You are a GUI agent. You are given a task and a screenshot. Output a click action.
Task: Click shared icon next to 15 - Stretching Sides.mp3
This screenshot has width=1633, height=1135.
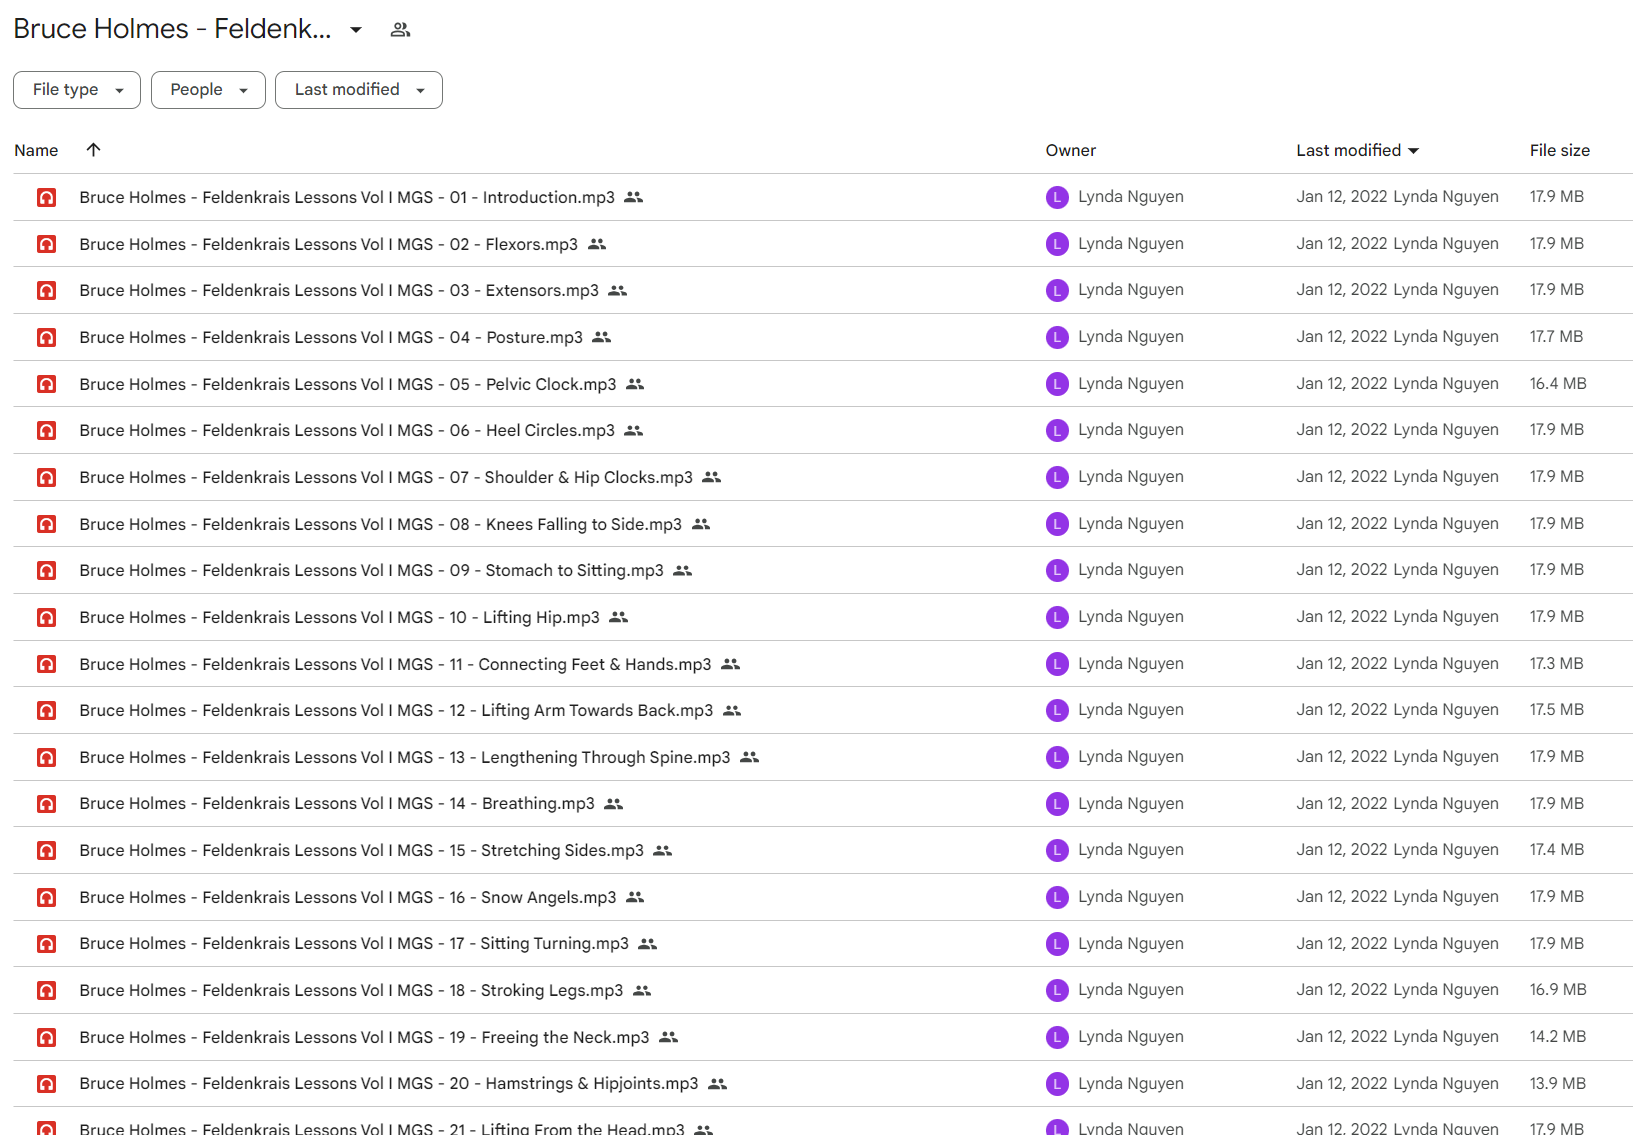663,850
